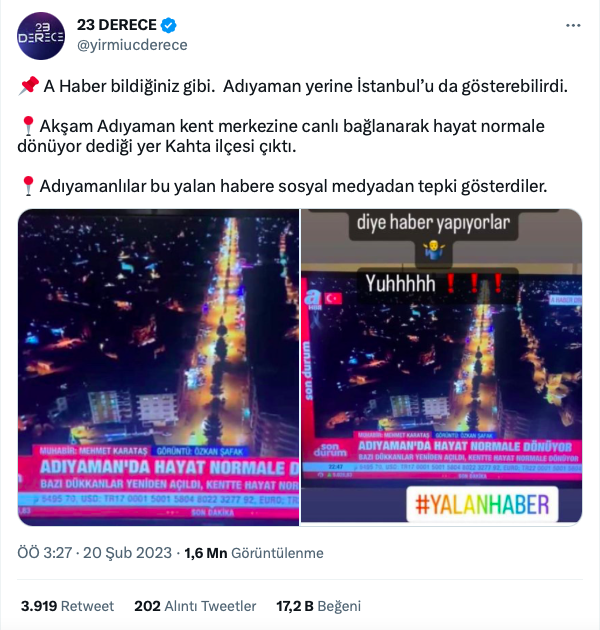Open the @yirmiucderece handle link
This screenshot has height=630, width=600.
click(x=132, y=45)
